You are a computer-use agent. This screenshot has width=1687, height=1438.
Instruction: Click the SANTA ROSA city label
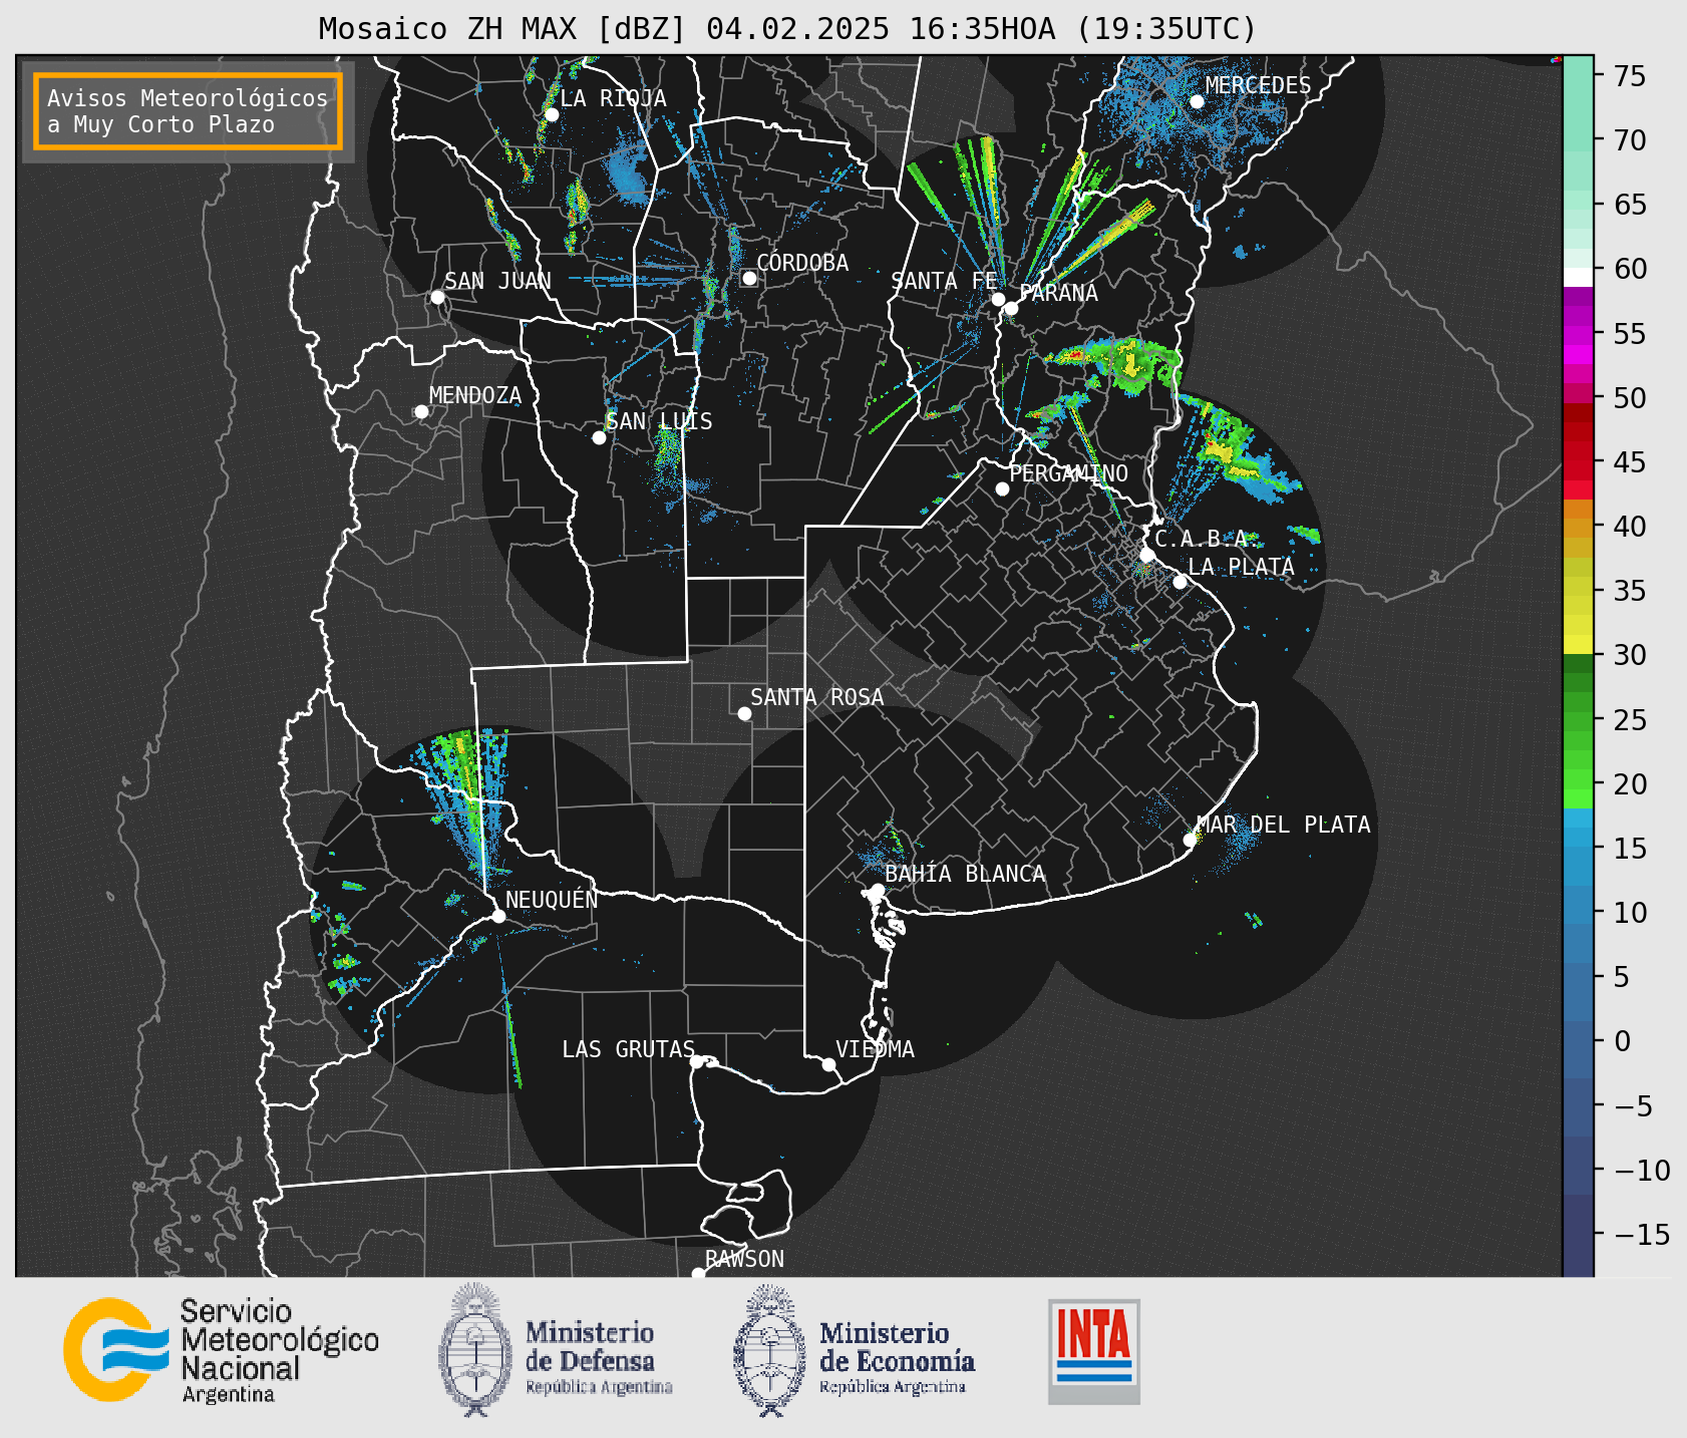(817, 697)
